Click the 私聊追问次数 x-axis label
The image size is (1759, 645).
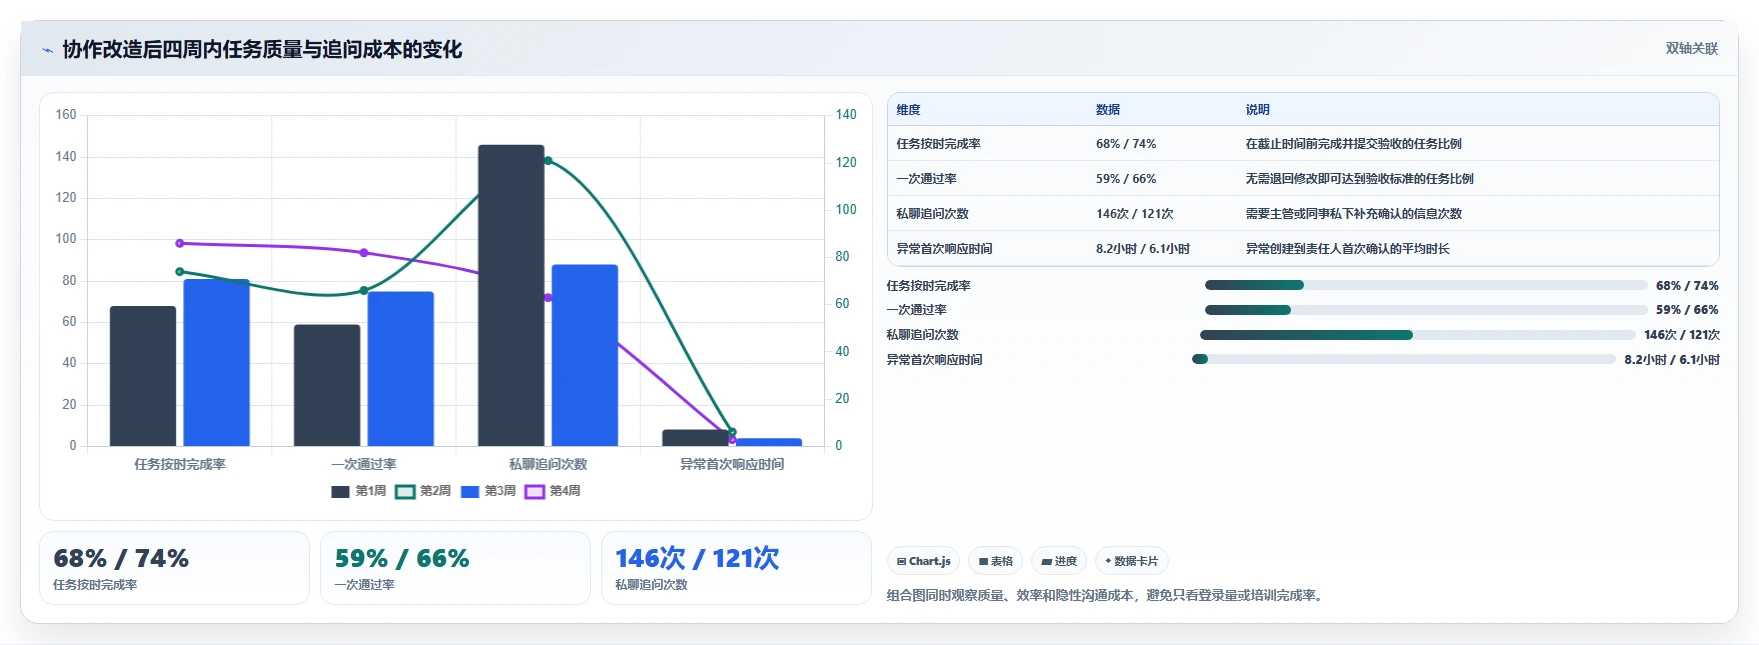[x=548, y=464]
